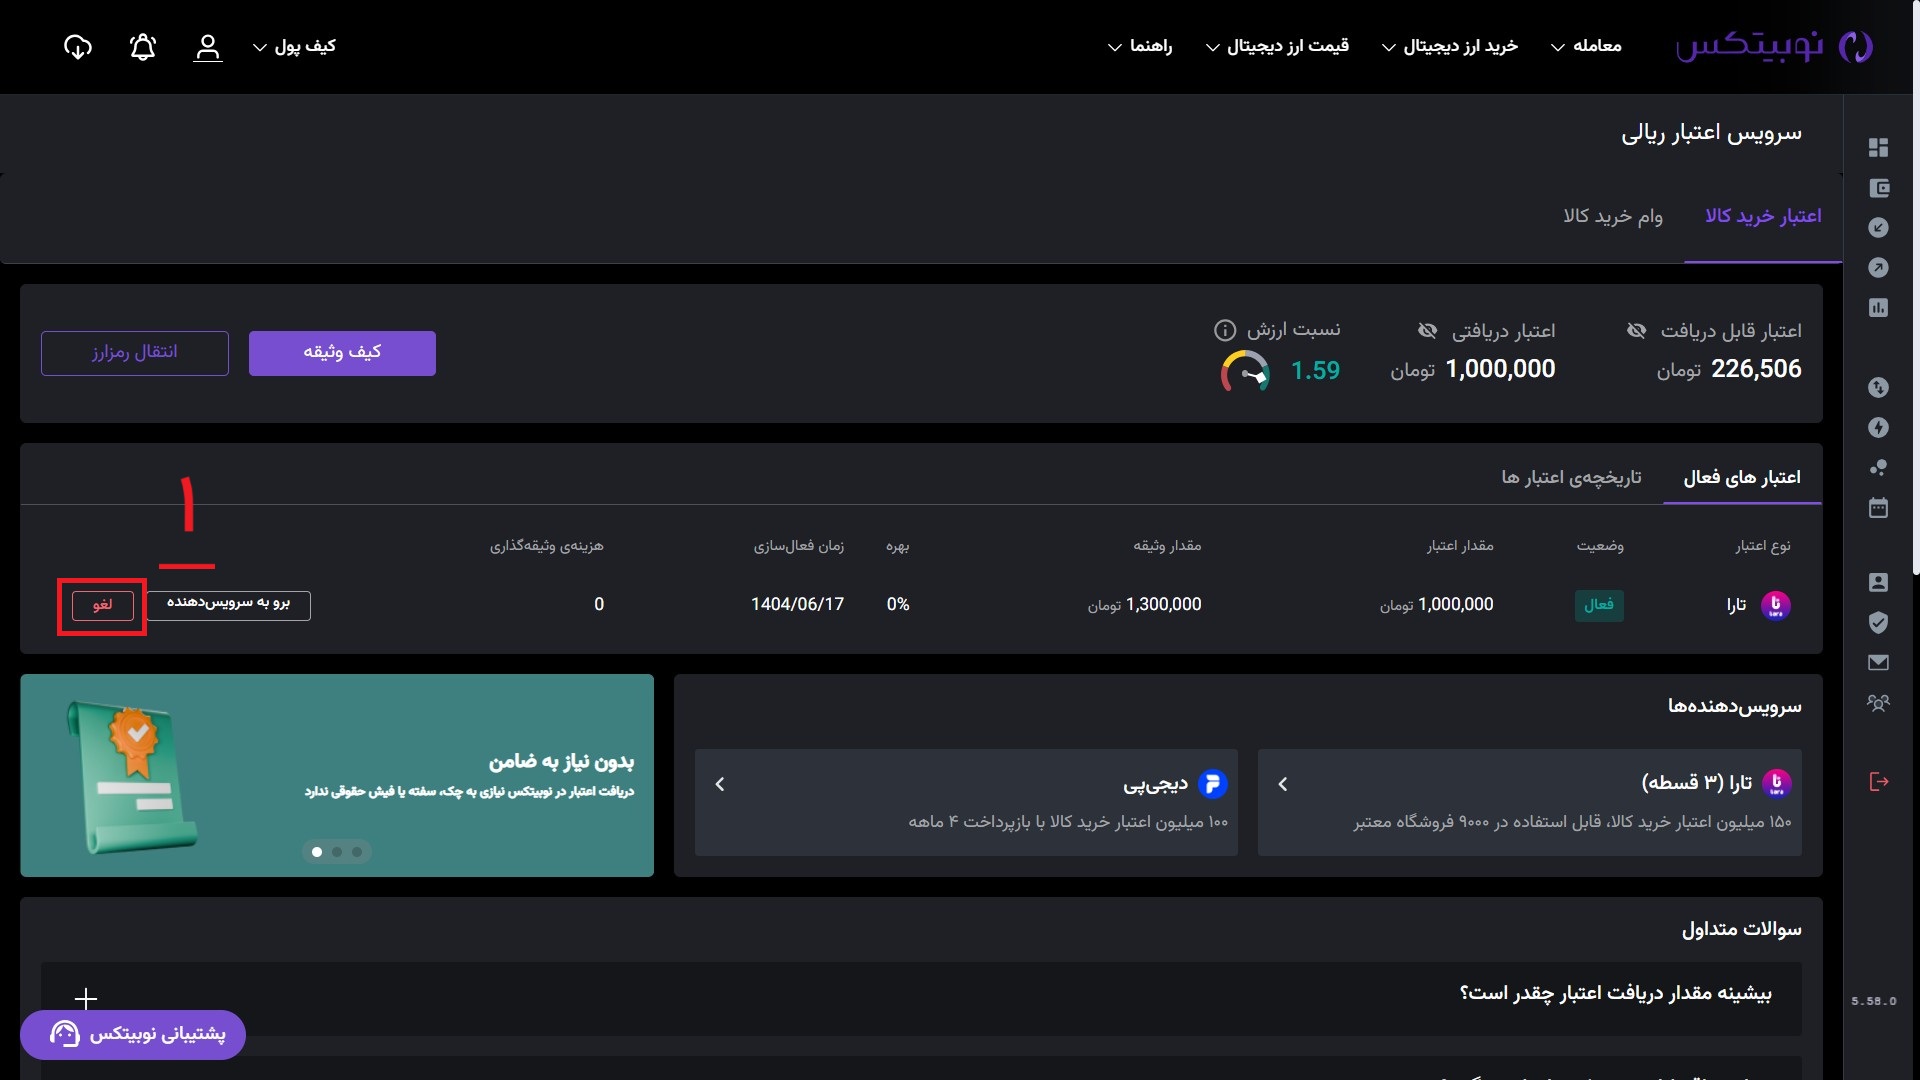Click the value ratio info icon
The height and width of the screenshot is (1080, 1920).
(1224, 330)
